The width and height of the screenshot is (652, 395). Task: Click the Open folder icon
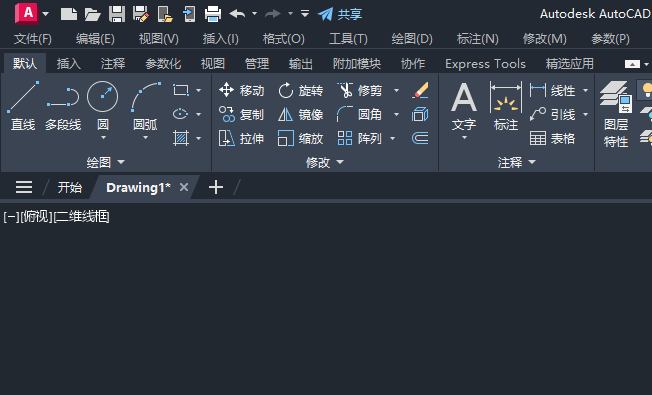pyautogui.click(x=92, y=15)
